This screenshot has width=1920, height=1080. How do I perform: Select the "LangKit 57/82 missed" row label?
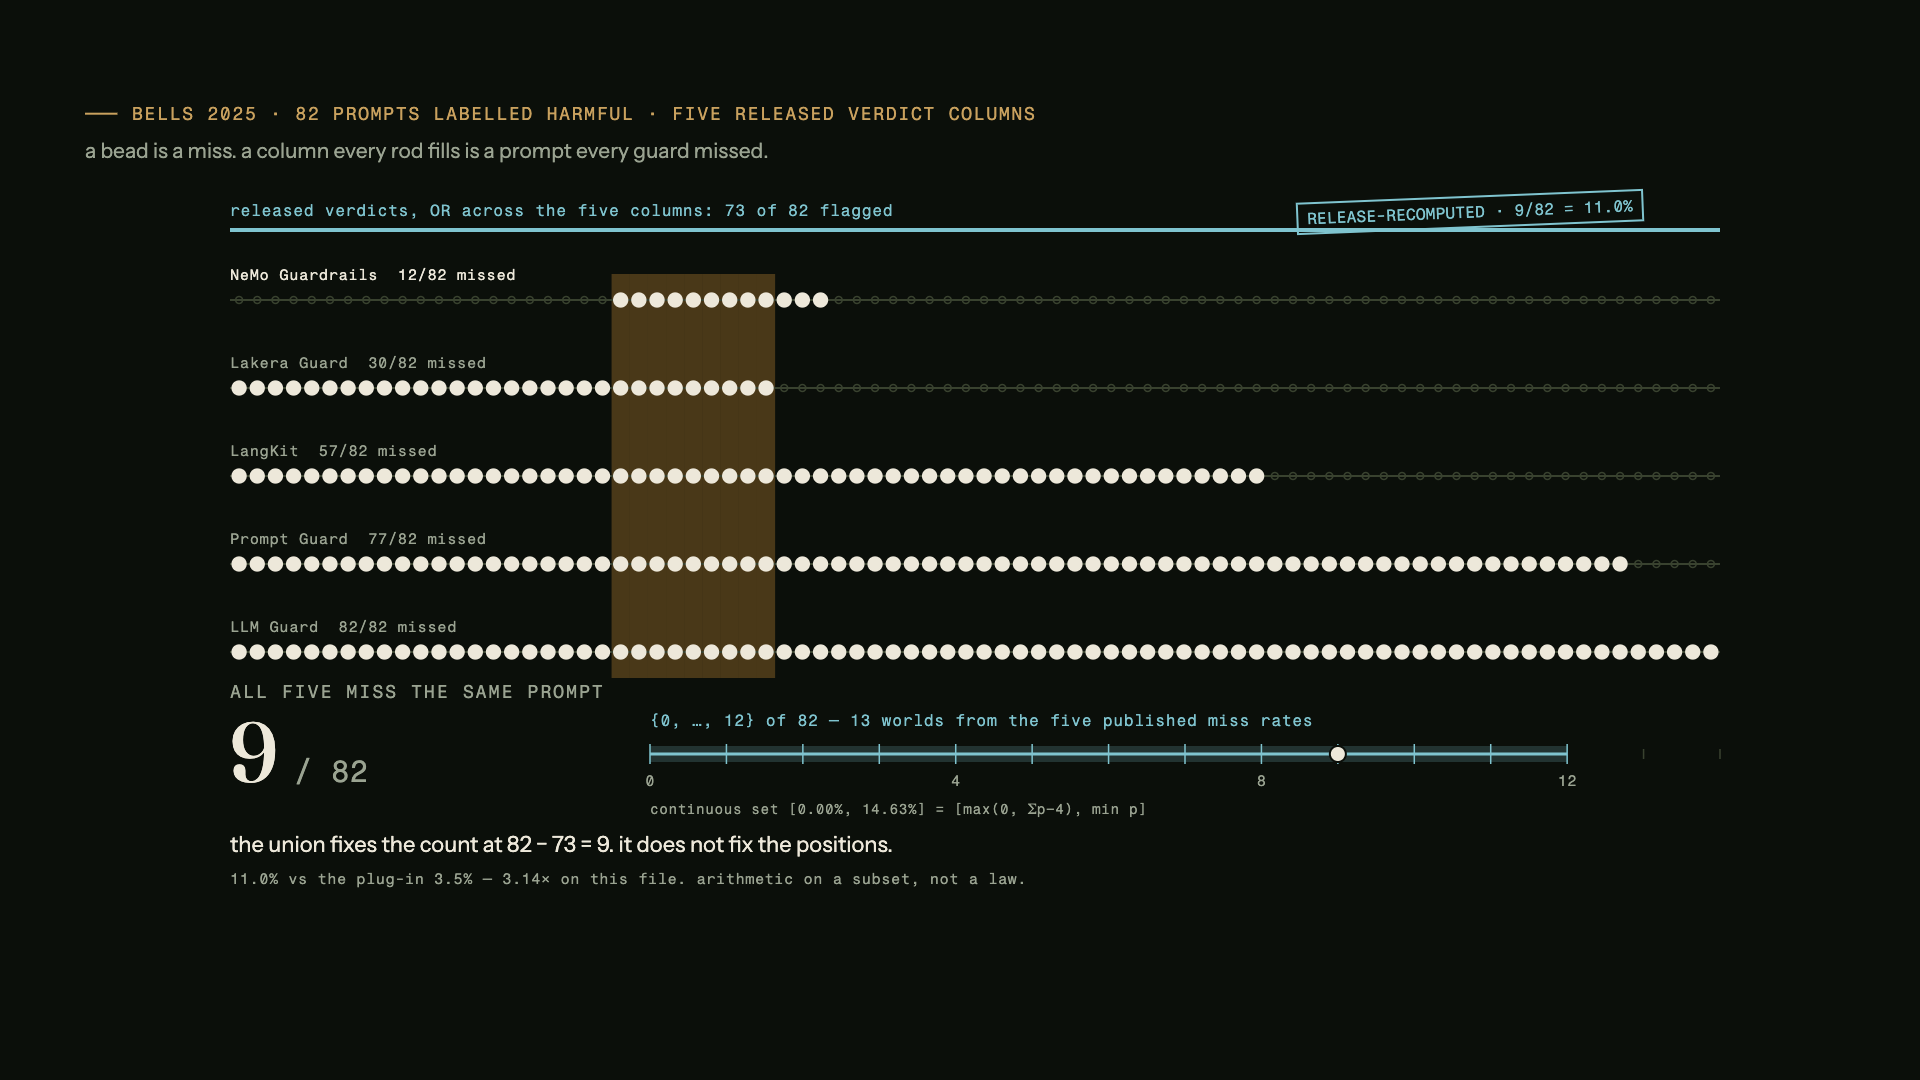point(333,451)
